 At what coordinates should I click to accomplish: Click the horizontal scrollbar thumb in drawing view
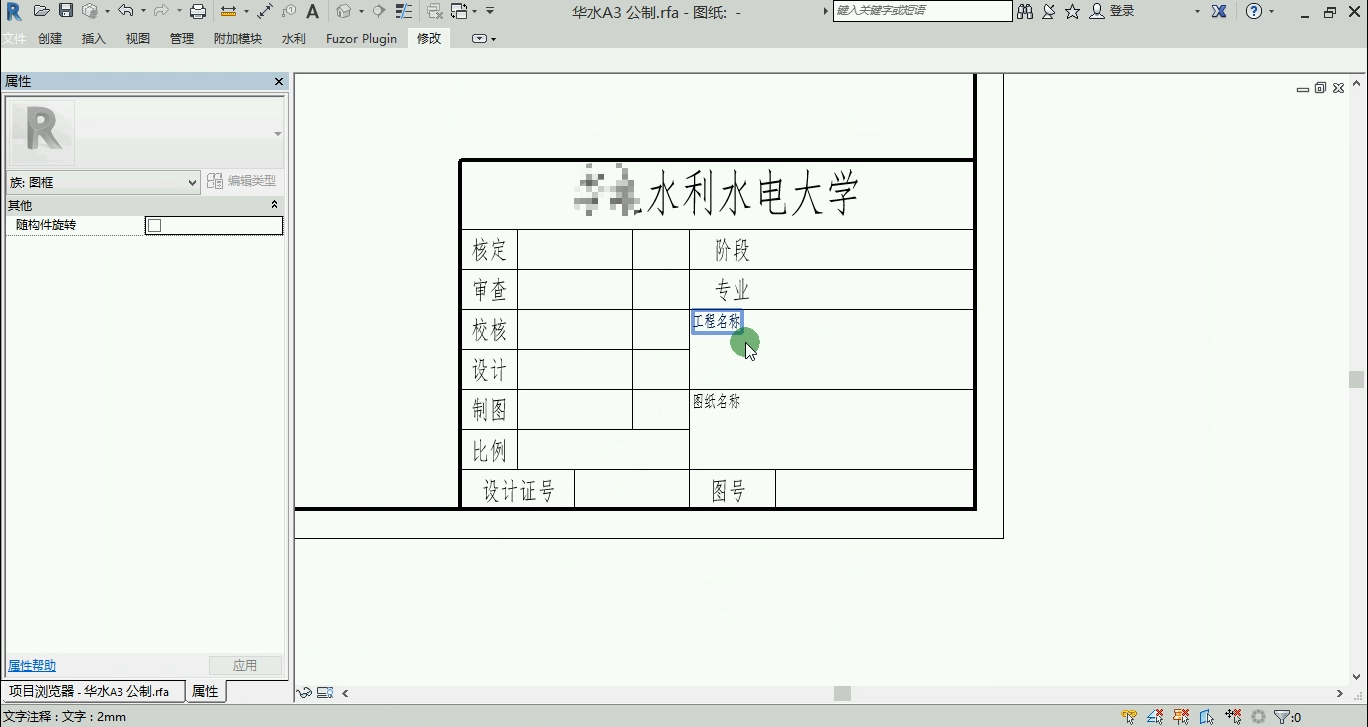click(842, 693)
